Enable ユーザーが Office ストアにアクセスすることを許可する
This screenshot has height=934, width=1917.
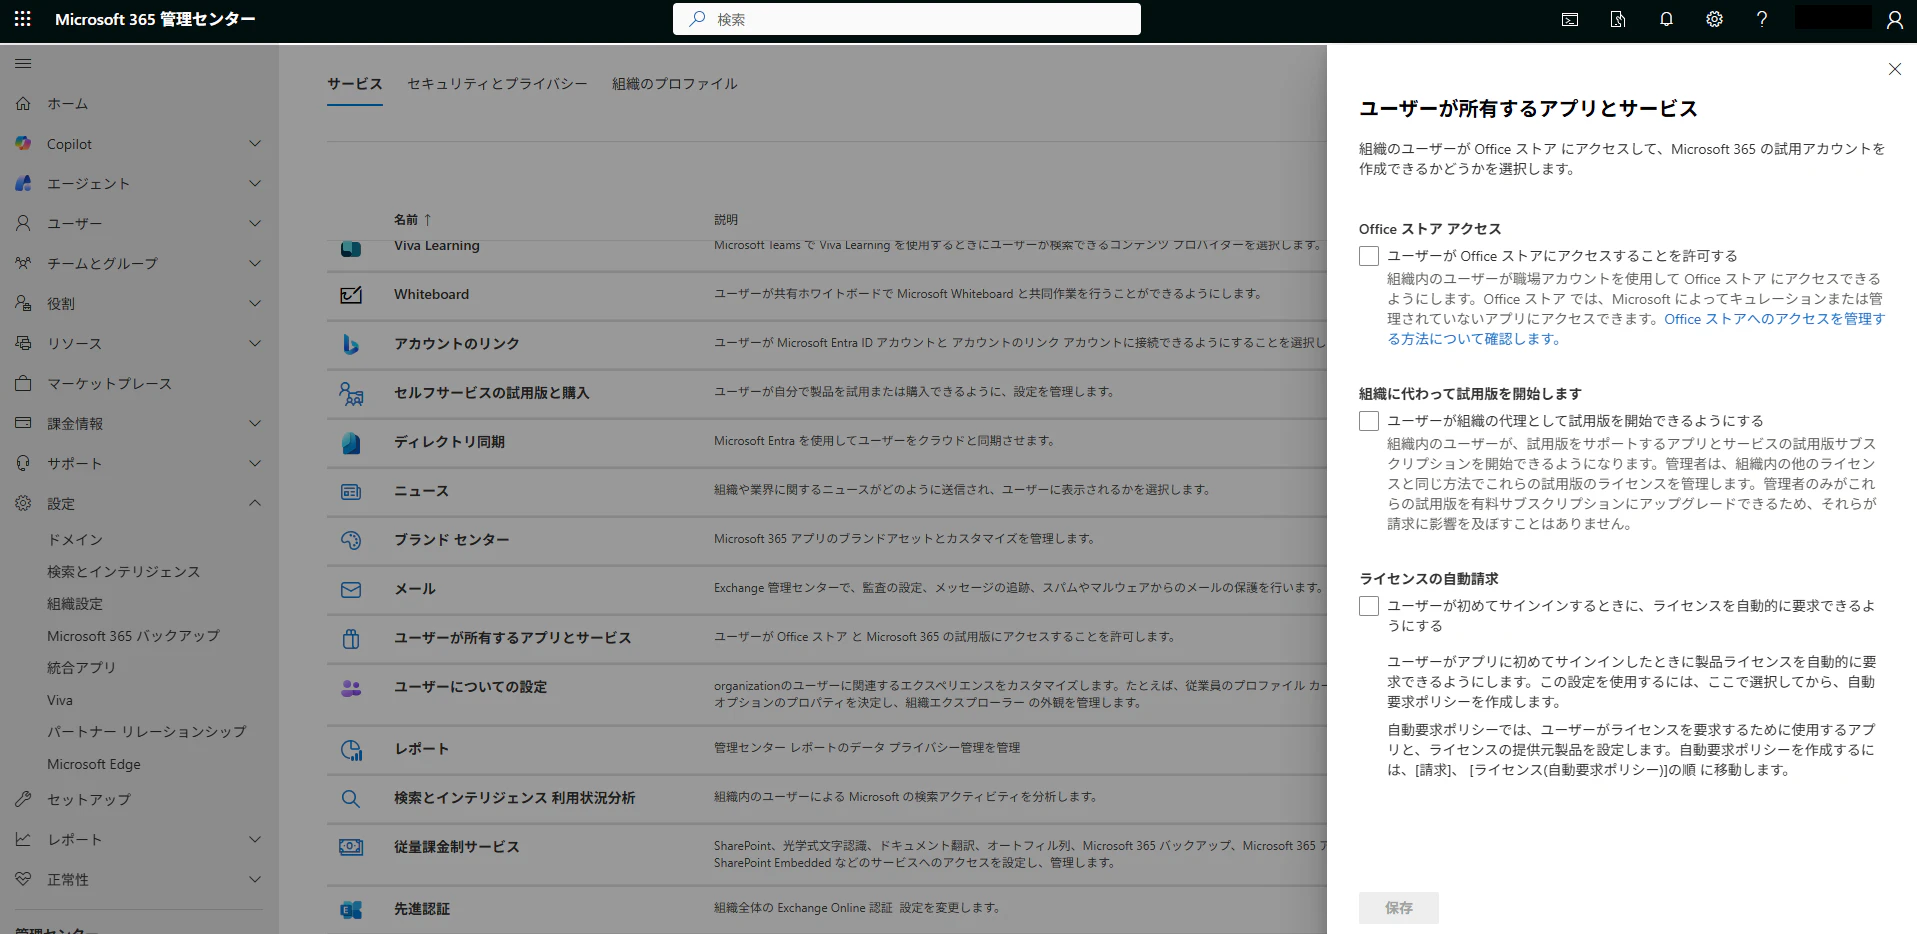pos(1368,255)
